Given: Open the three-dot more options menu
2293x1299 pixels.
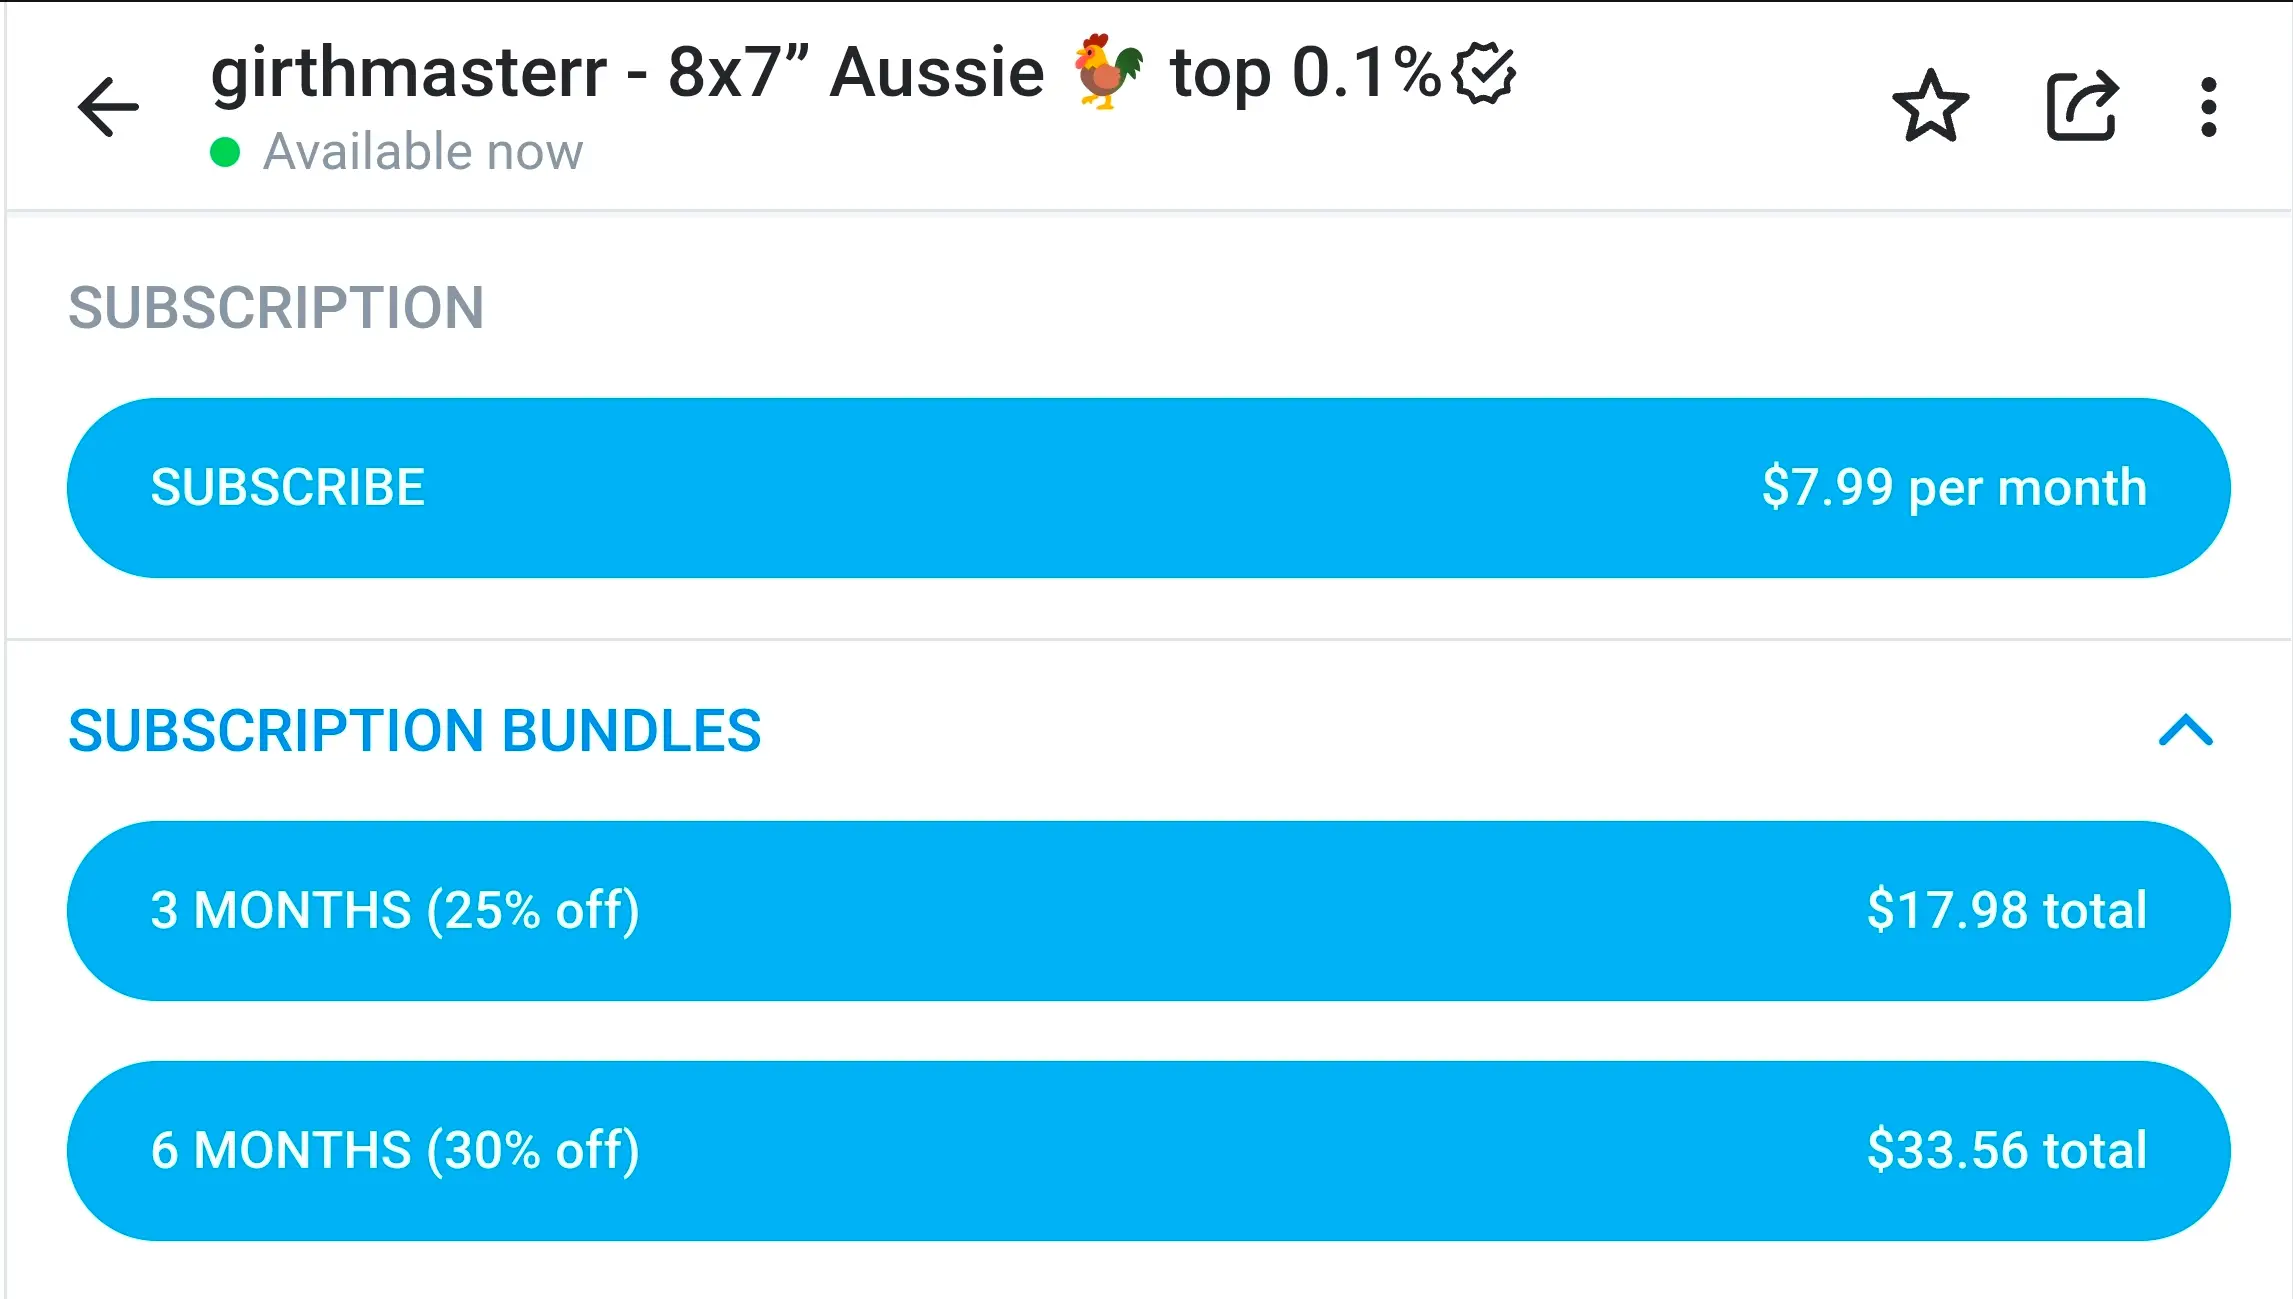Looking at the screenshot, I should point(2209,106).
